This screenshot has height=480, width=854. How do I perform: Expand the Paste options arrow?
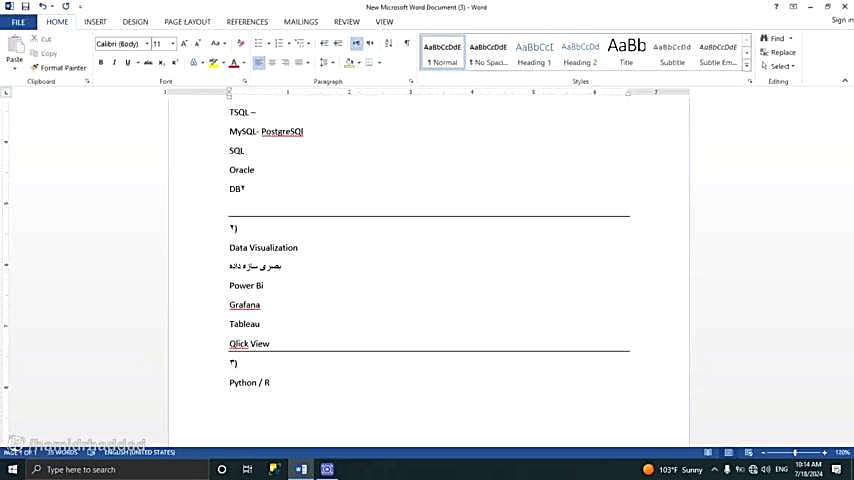pos(15,68)
